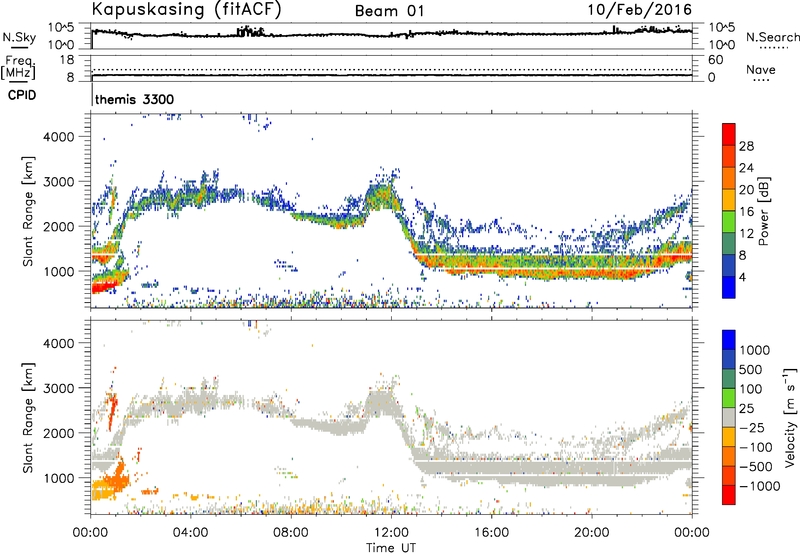Click the 'Velocity [m s-1]' colorbar label
Screen dimensions: 800x554
[x=790, y=416]
